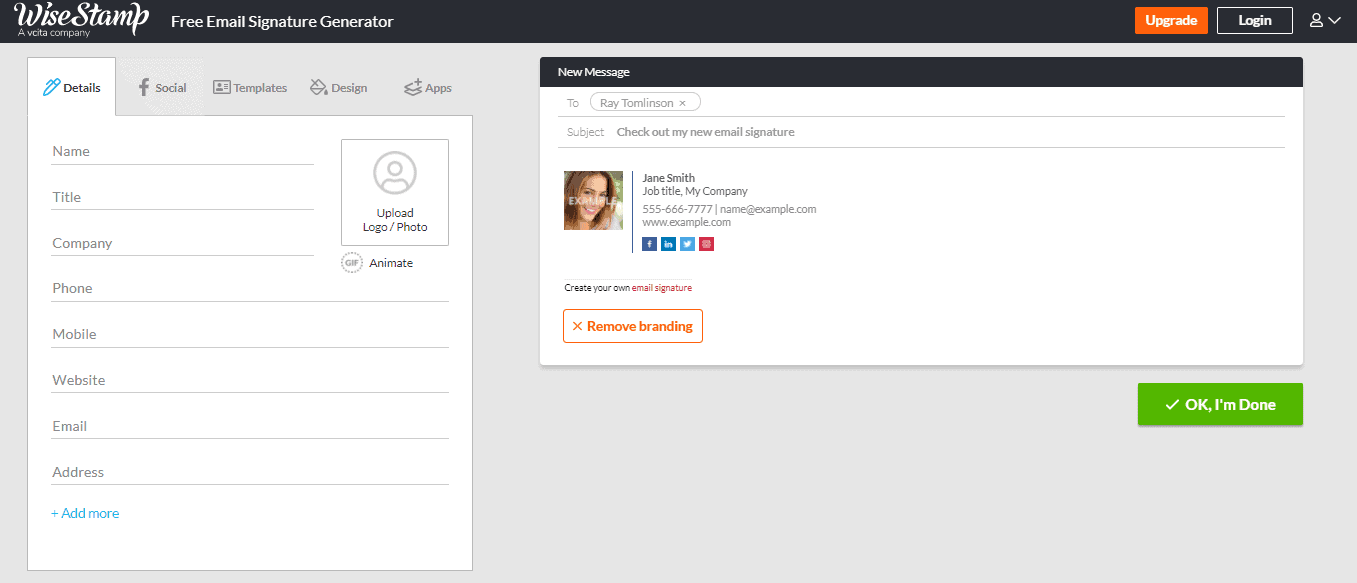Expand more fields with Add more
Image resolution: width=1357 pixels, height=583 pixels.
[85, 513]
